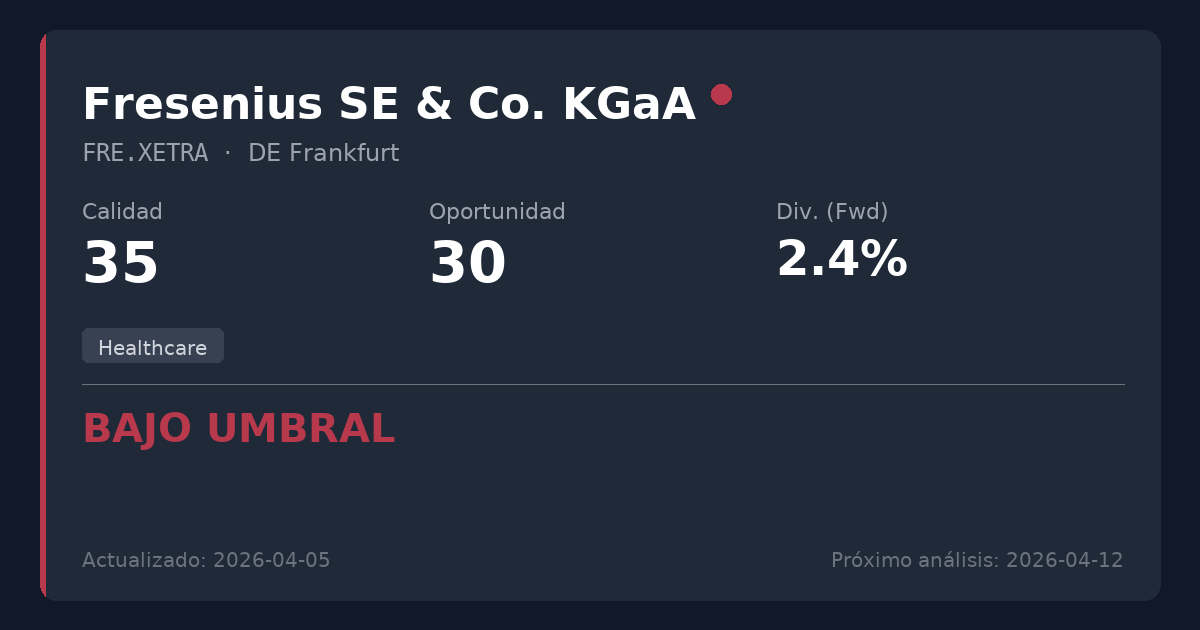Click the Oportunidad label
This screenshot has height=630, width=1200.
[x=497, y=212]
